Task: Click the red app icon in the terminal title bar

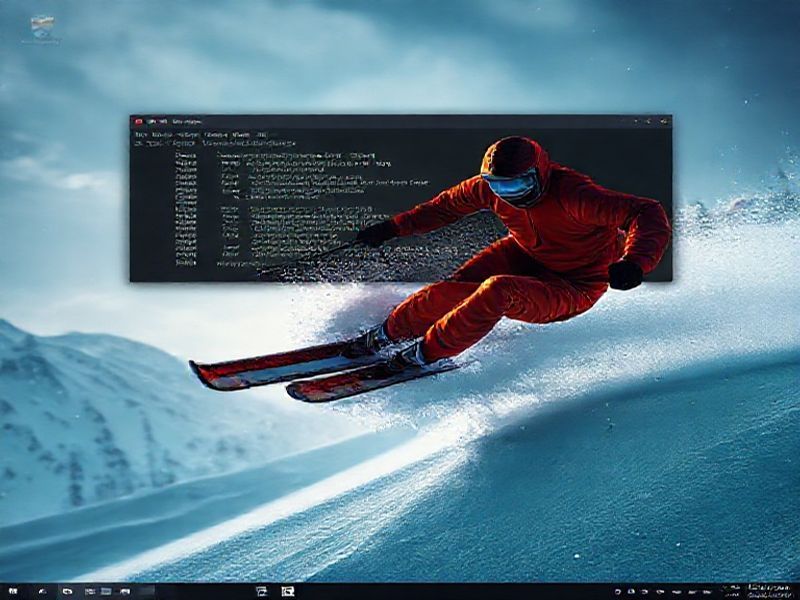Action: point(138,121)
